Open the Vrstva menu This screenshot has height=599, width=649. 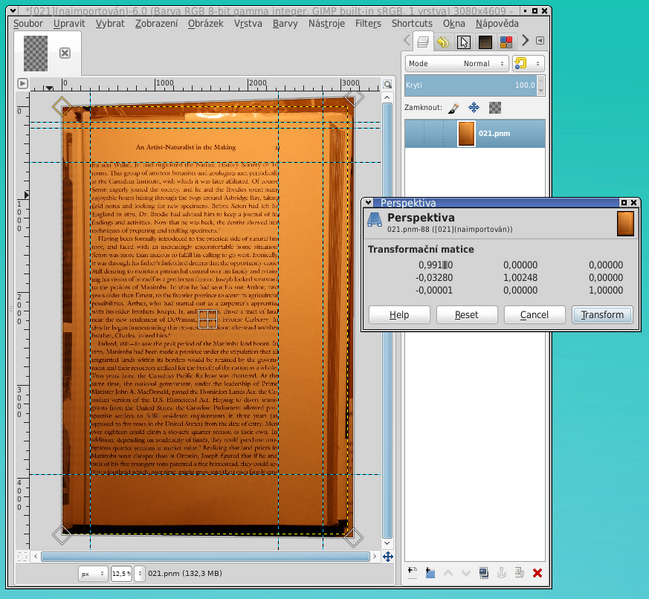point(248,24)
